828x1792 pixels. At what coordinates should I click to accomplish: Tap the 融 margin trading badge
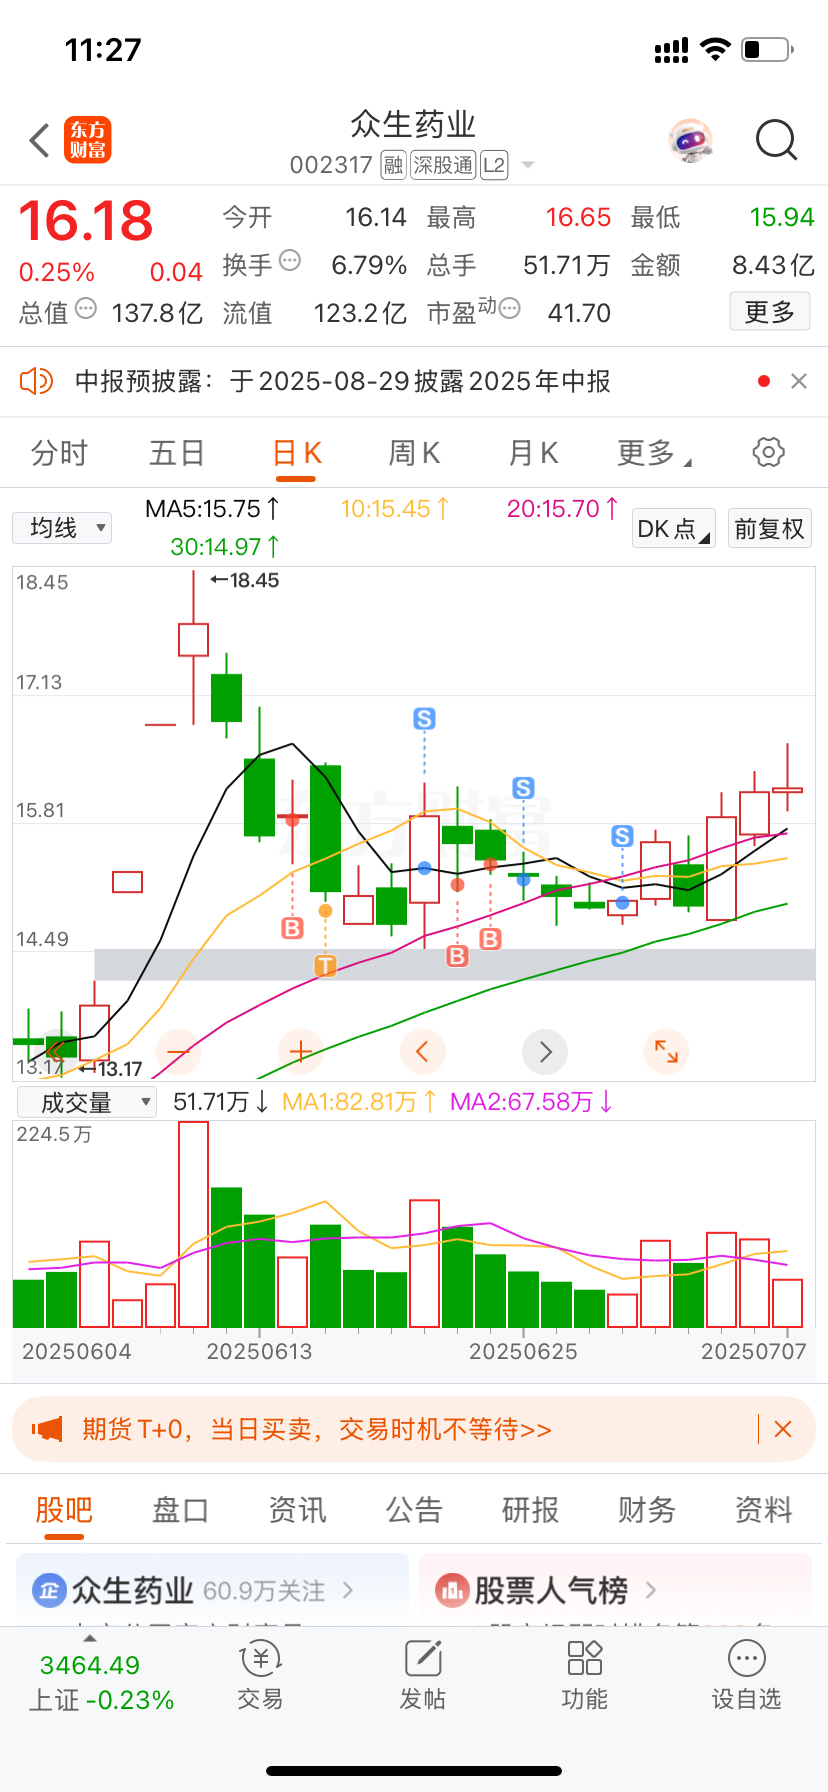pos(393,165)
